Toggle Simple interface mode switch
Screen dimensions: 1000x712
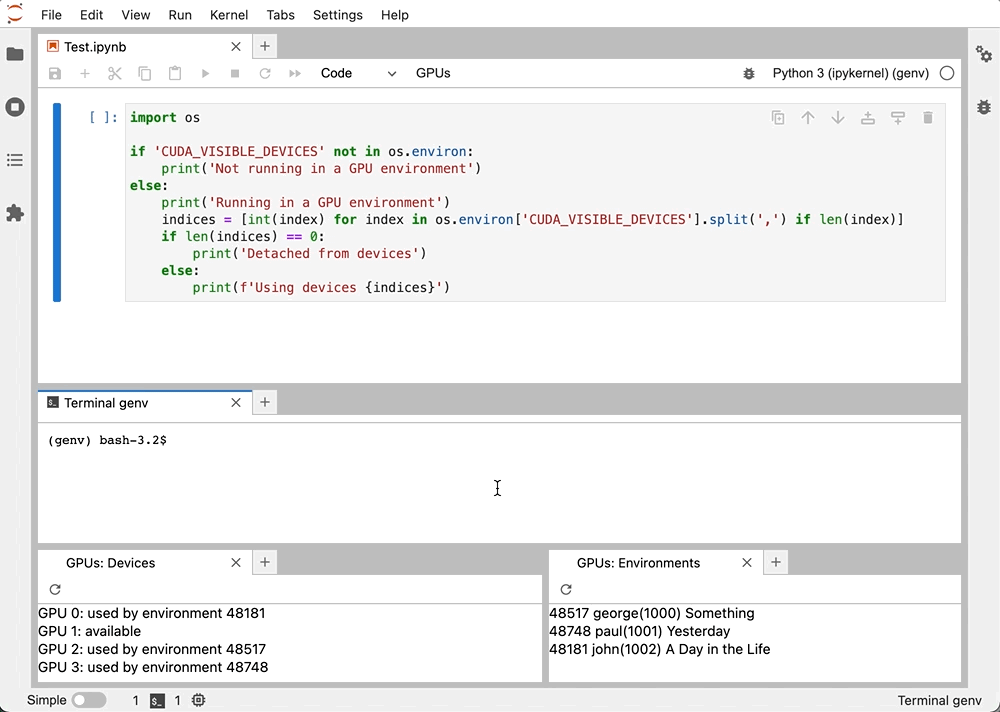[89, 701]
